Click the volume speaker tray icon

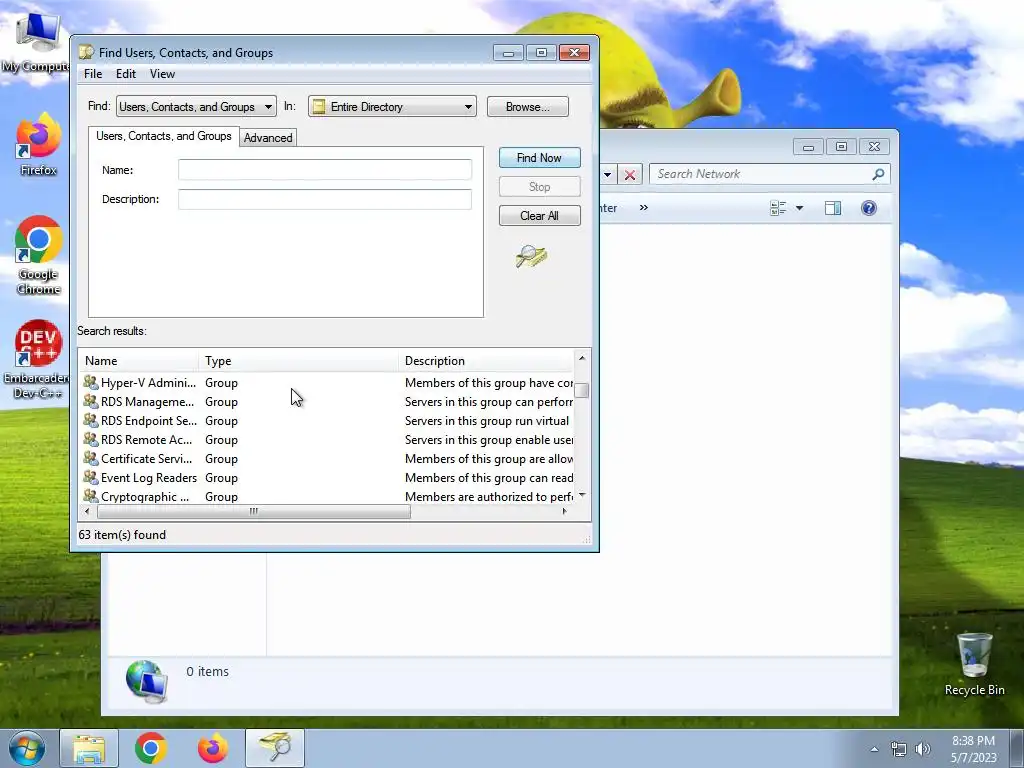point(922,749)
